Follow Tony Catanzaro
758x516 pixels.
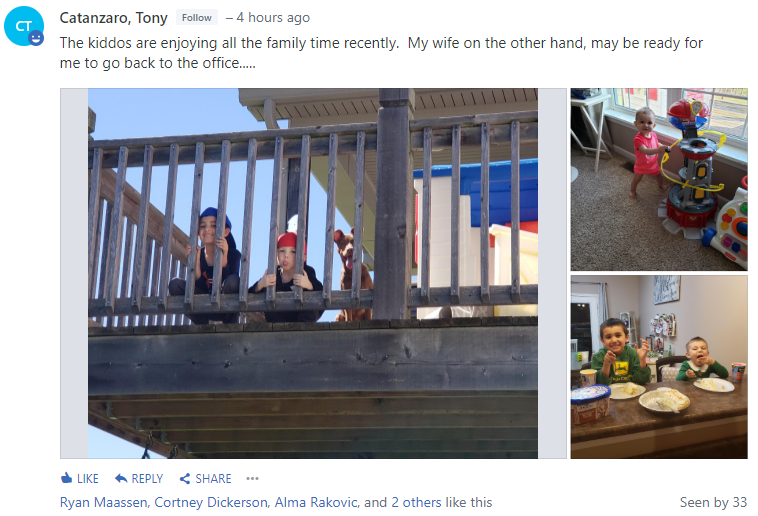tap(197, 17)
